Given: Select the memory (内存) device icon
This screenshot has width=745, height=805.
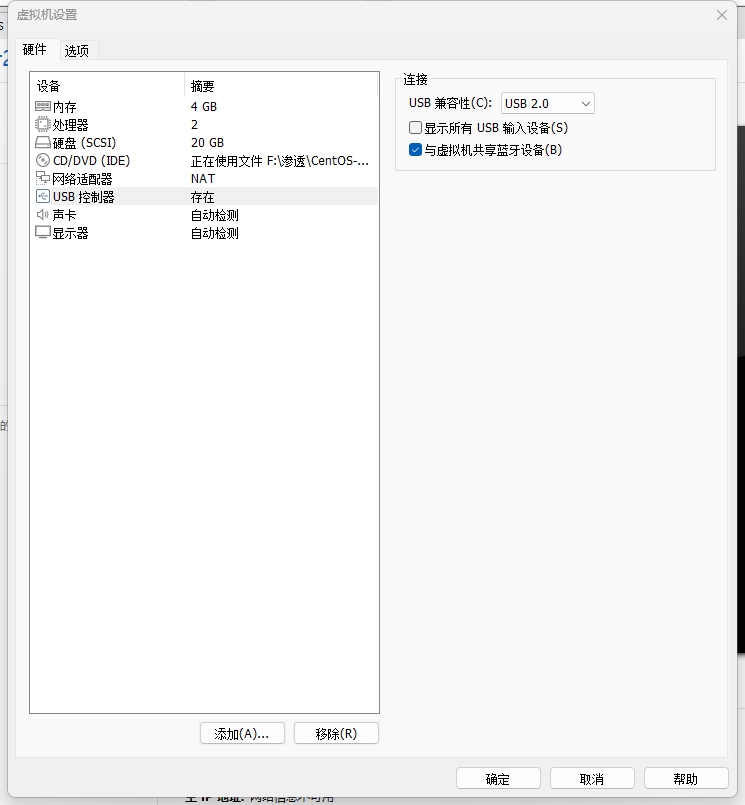Looking at the screenshot, I should 43,106.
